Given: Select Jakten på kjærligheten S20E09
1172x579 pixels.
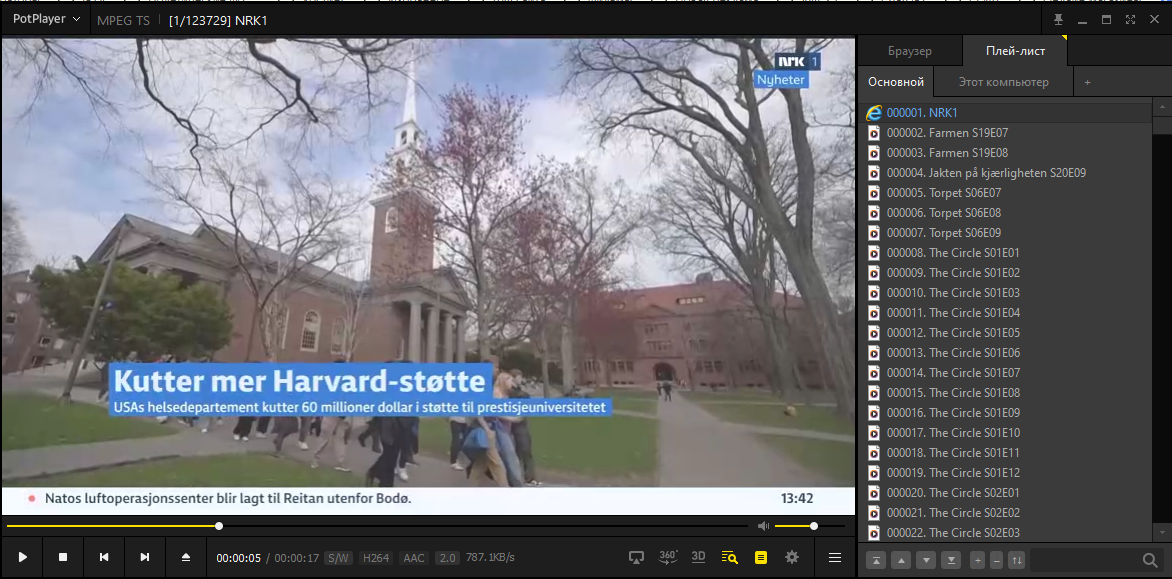Looking at the screenshot, I should tap(1005, 173).
